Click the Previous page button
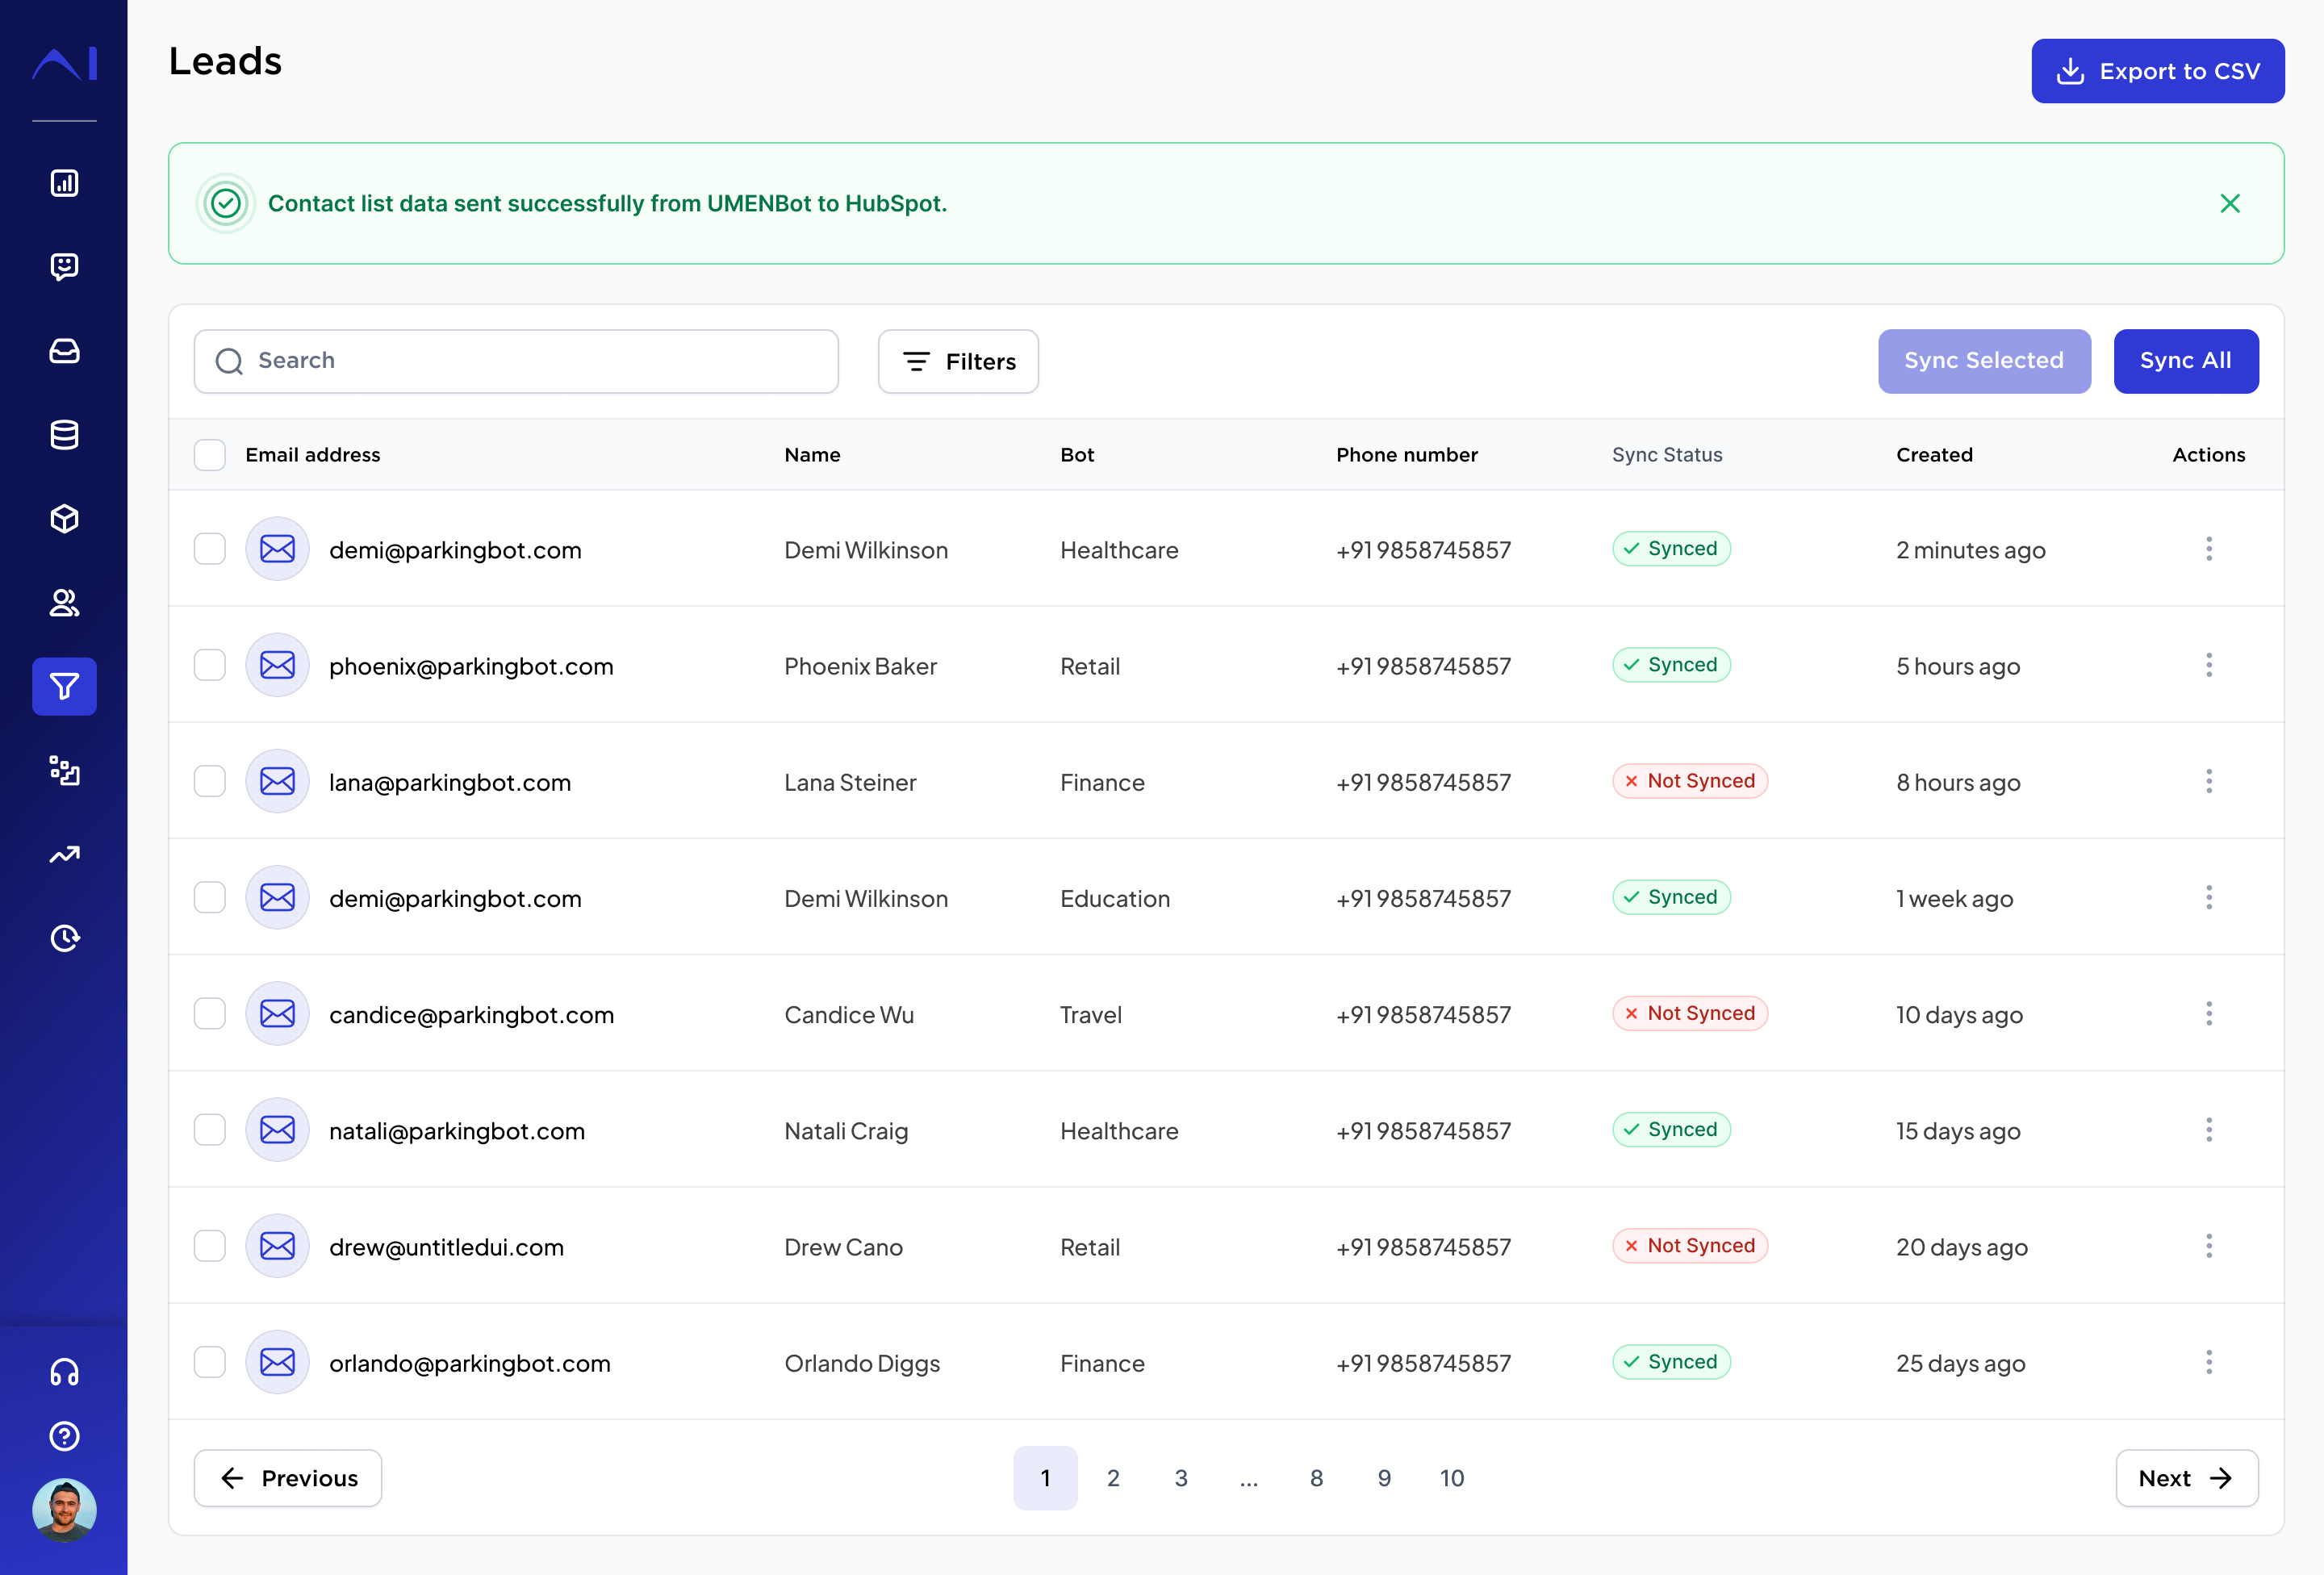Viewport: 2324px width, 1575px height. tap(288, 1478)
